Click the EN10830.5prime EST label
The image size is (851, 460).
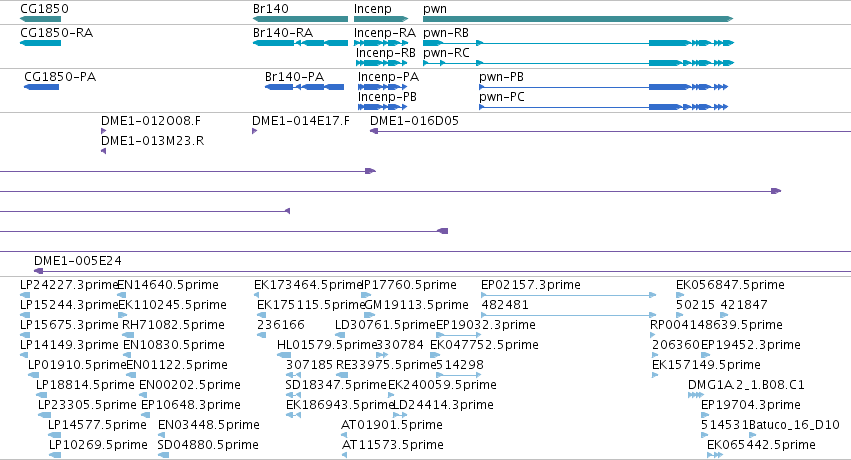[x=174, y=345]
